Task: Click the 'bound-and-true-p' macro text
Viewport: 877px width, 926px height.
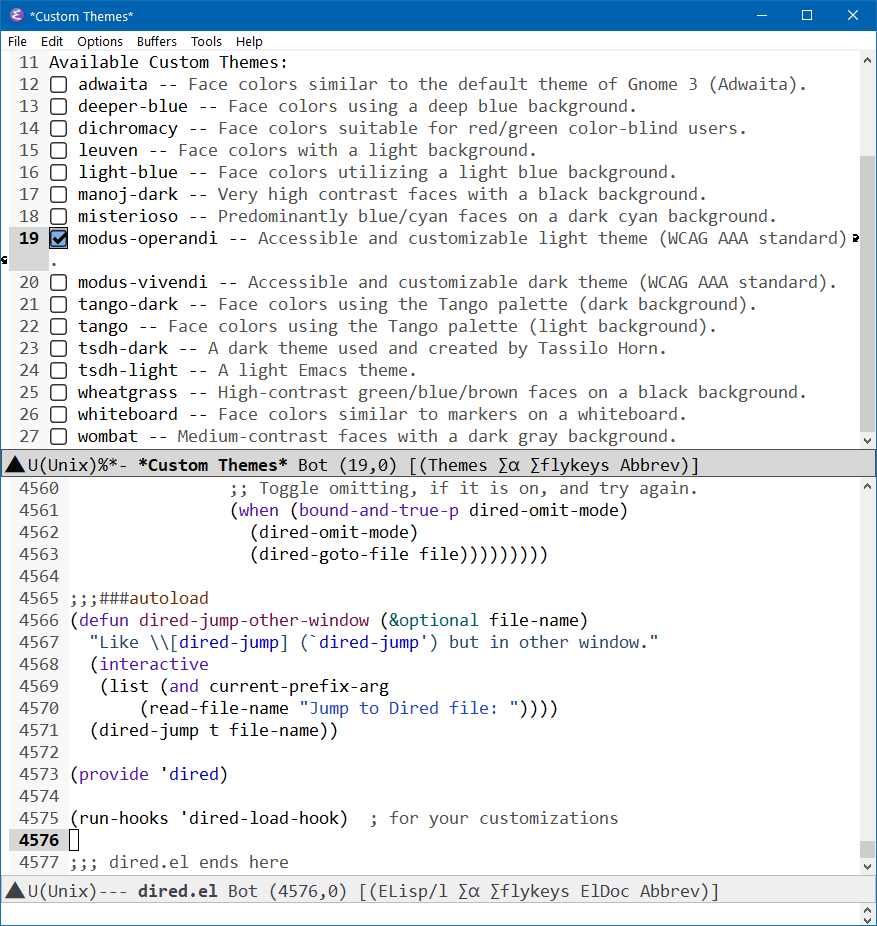Action: pyautogui.click(x=379, y=510)
